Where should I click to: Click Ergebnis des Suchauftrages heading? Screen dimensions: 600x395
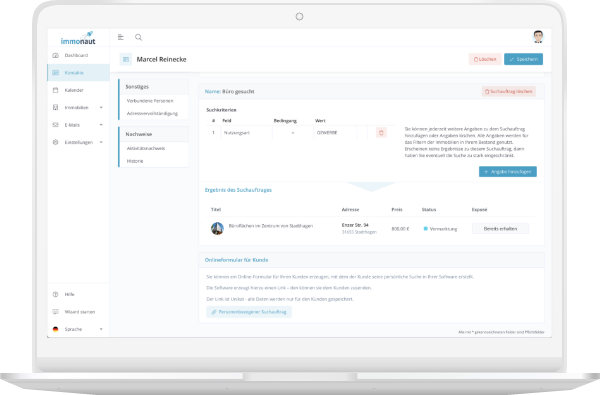[238, 190]
